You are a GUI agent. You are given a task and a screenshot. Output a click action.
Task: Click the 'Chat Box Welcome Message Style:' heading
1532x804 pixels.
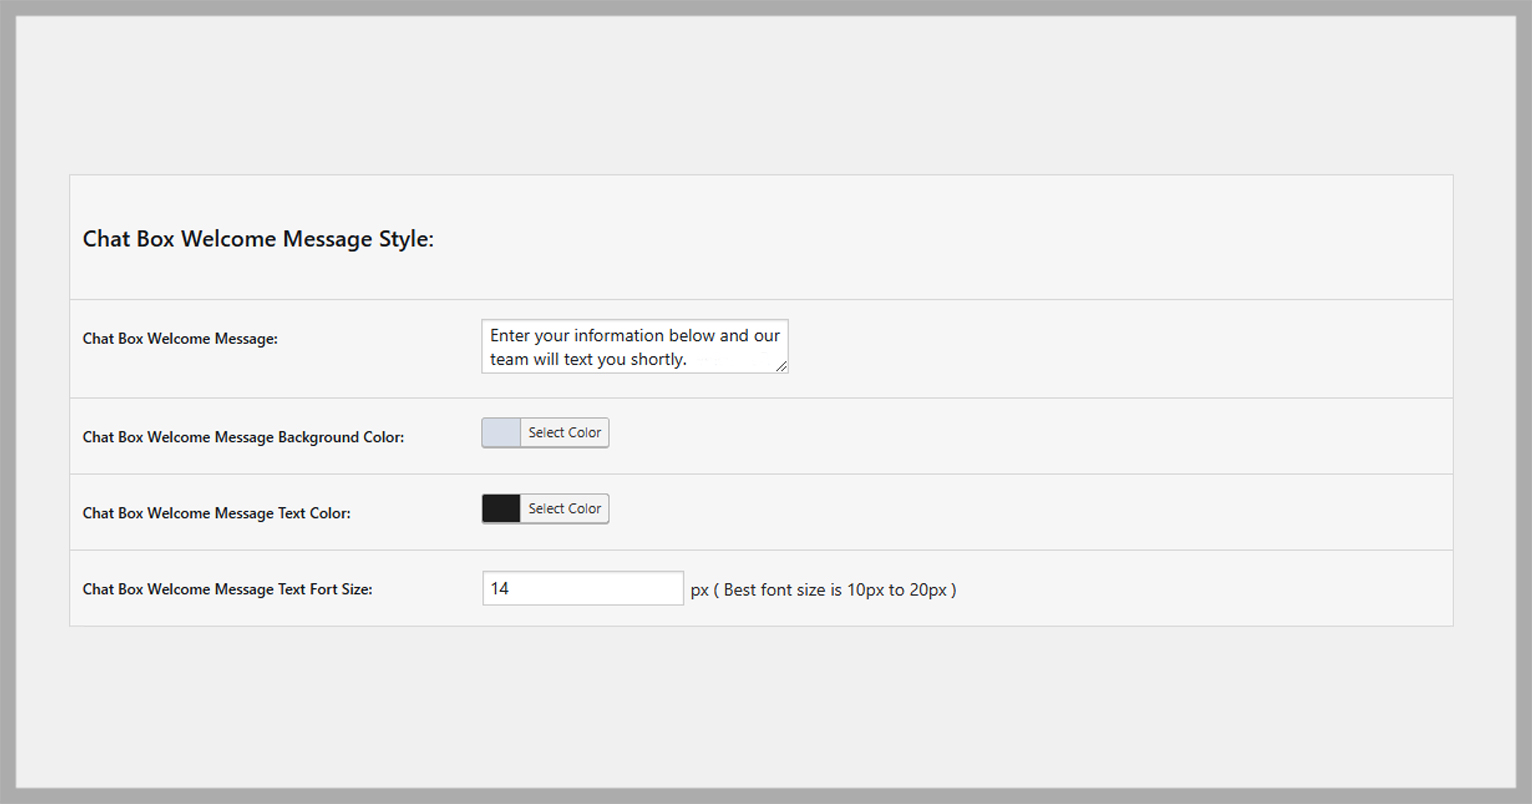tap(258, 239)
